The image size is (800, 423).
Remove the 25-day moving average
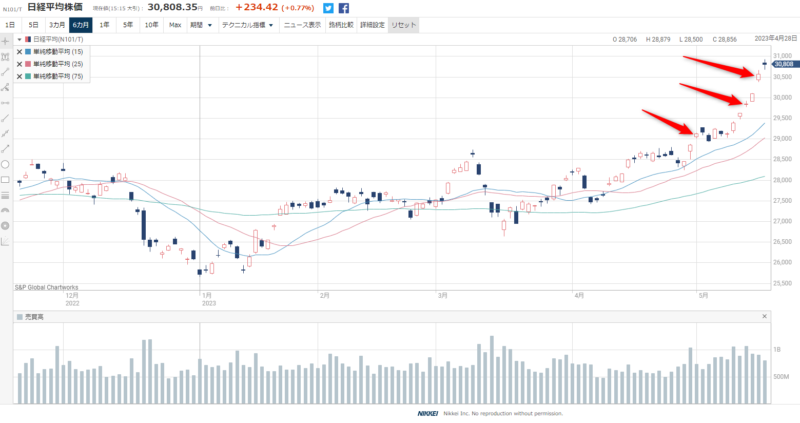[x=19, y=64]
